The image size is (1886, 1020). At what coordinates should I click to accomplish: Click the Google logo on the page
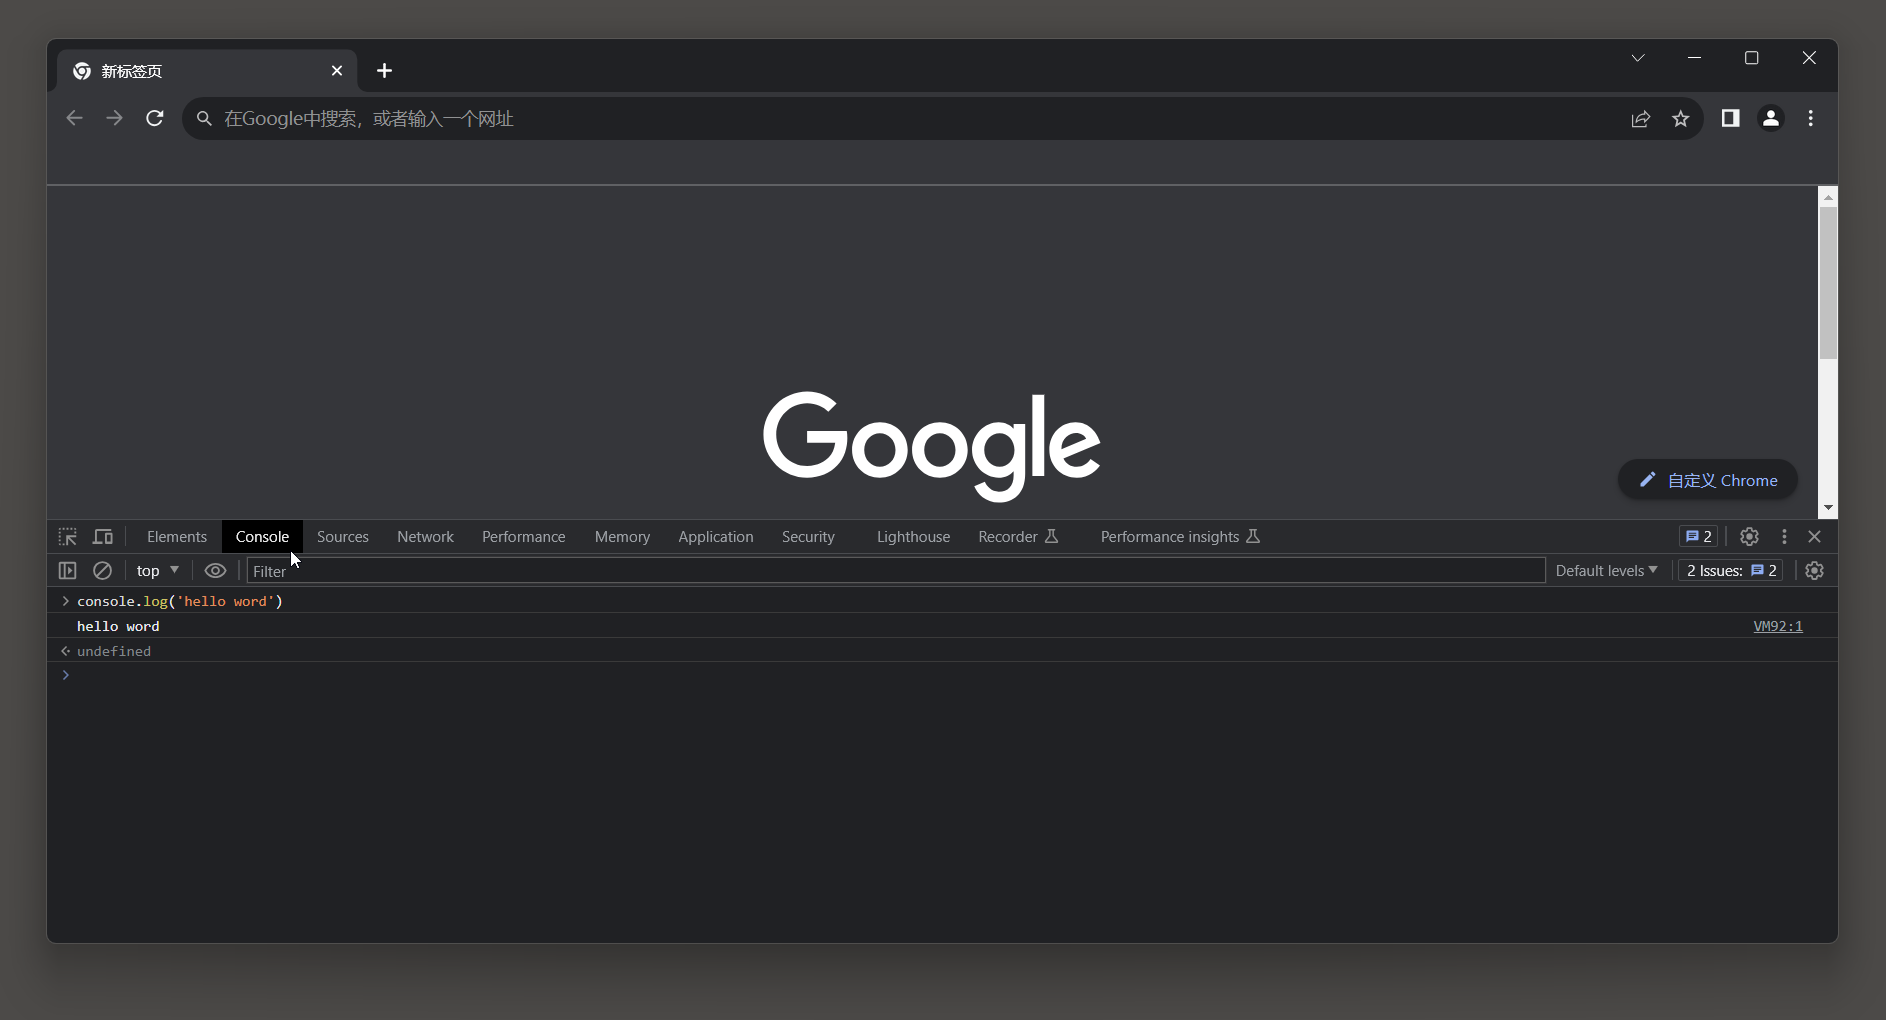(932, 445)
